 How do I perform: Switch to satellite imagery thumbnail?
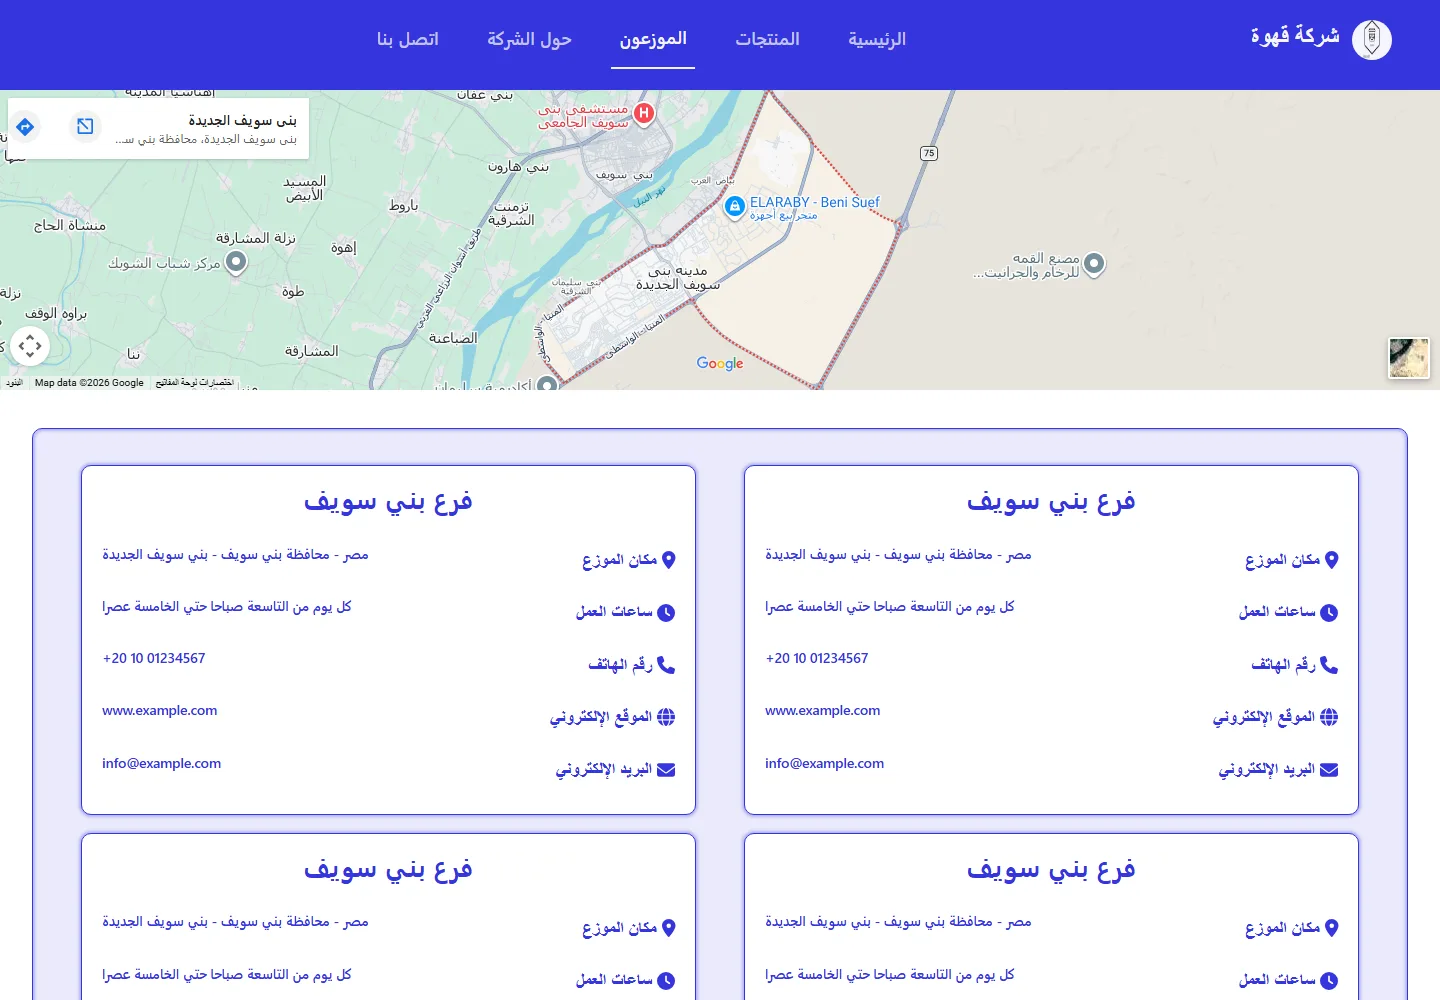[x=1409, y=358]
